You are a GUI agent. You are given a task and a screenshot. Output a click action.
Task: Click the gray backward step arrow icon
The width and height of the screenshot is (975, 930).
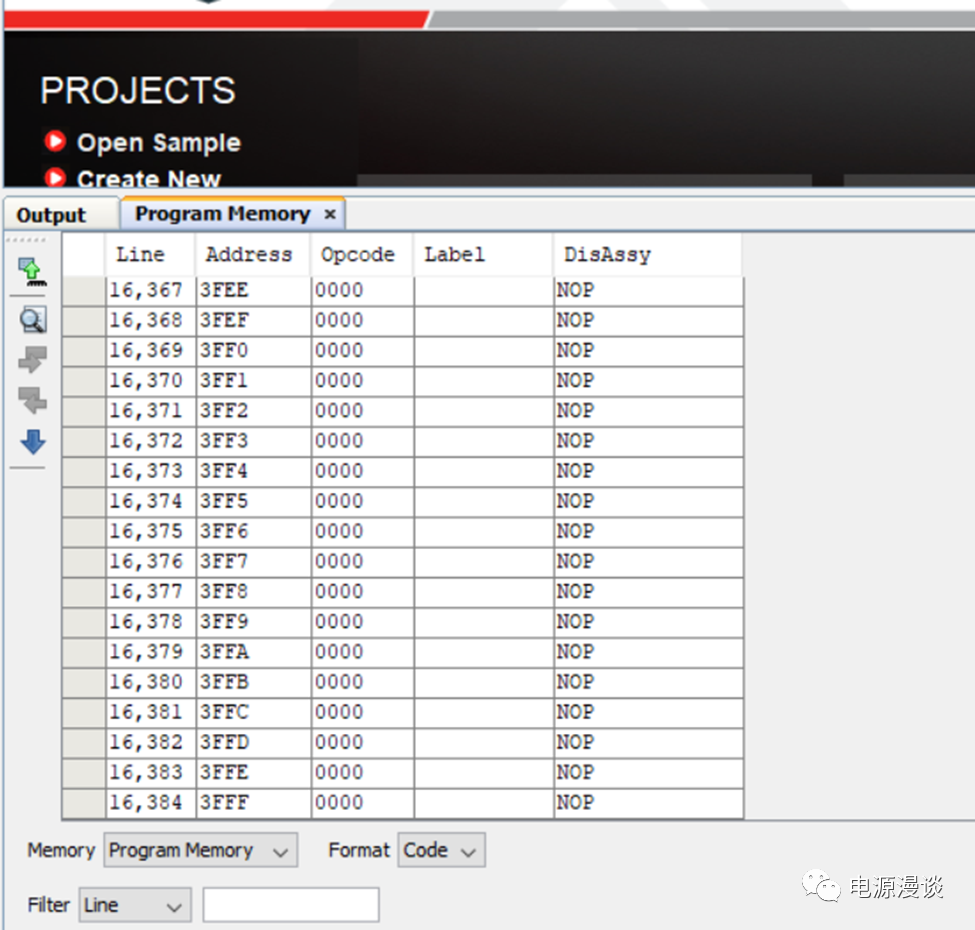pos(33,401)
